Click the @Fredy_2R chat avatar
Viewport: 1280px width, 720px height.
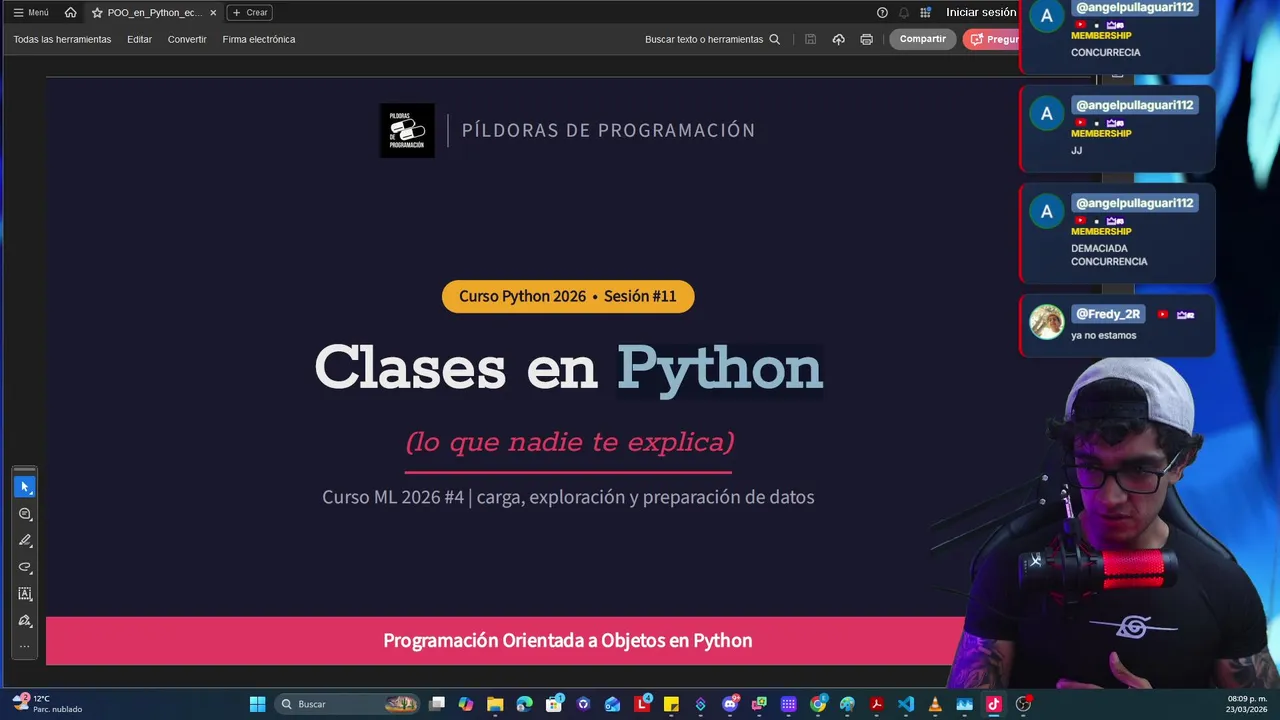tap(1047, 322)
